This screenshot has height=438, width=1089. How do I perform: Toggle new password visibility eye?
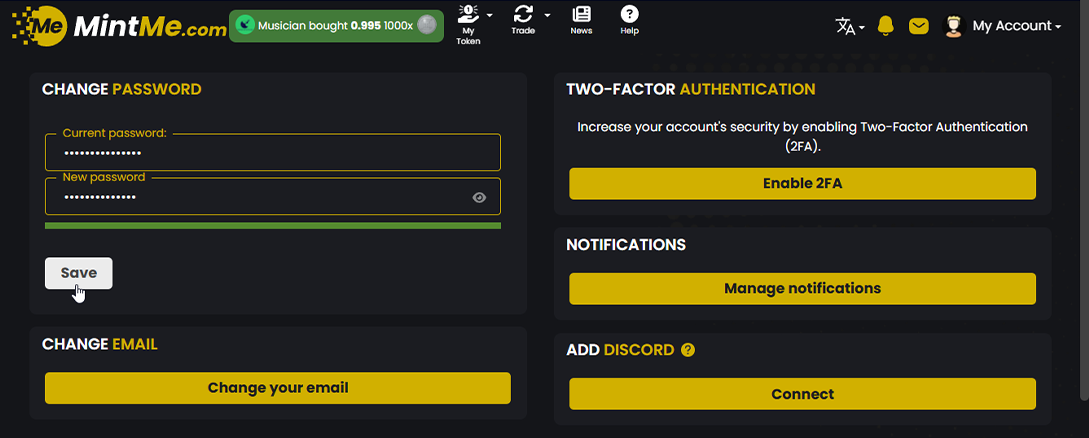[x=479, y=198]
